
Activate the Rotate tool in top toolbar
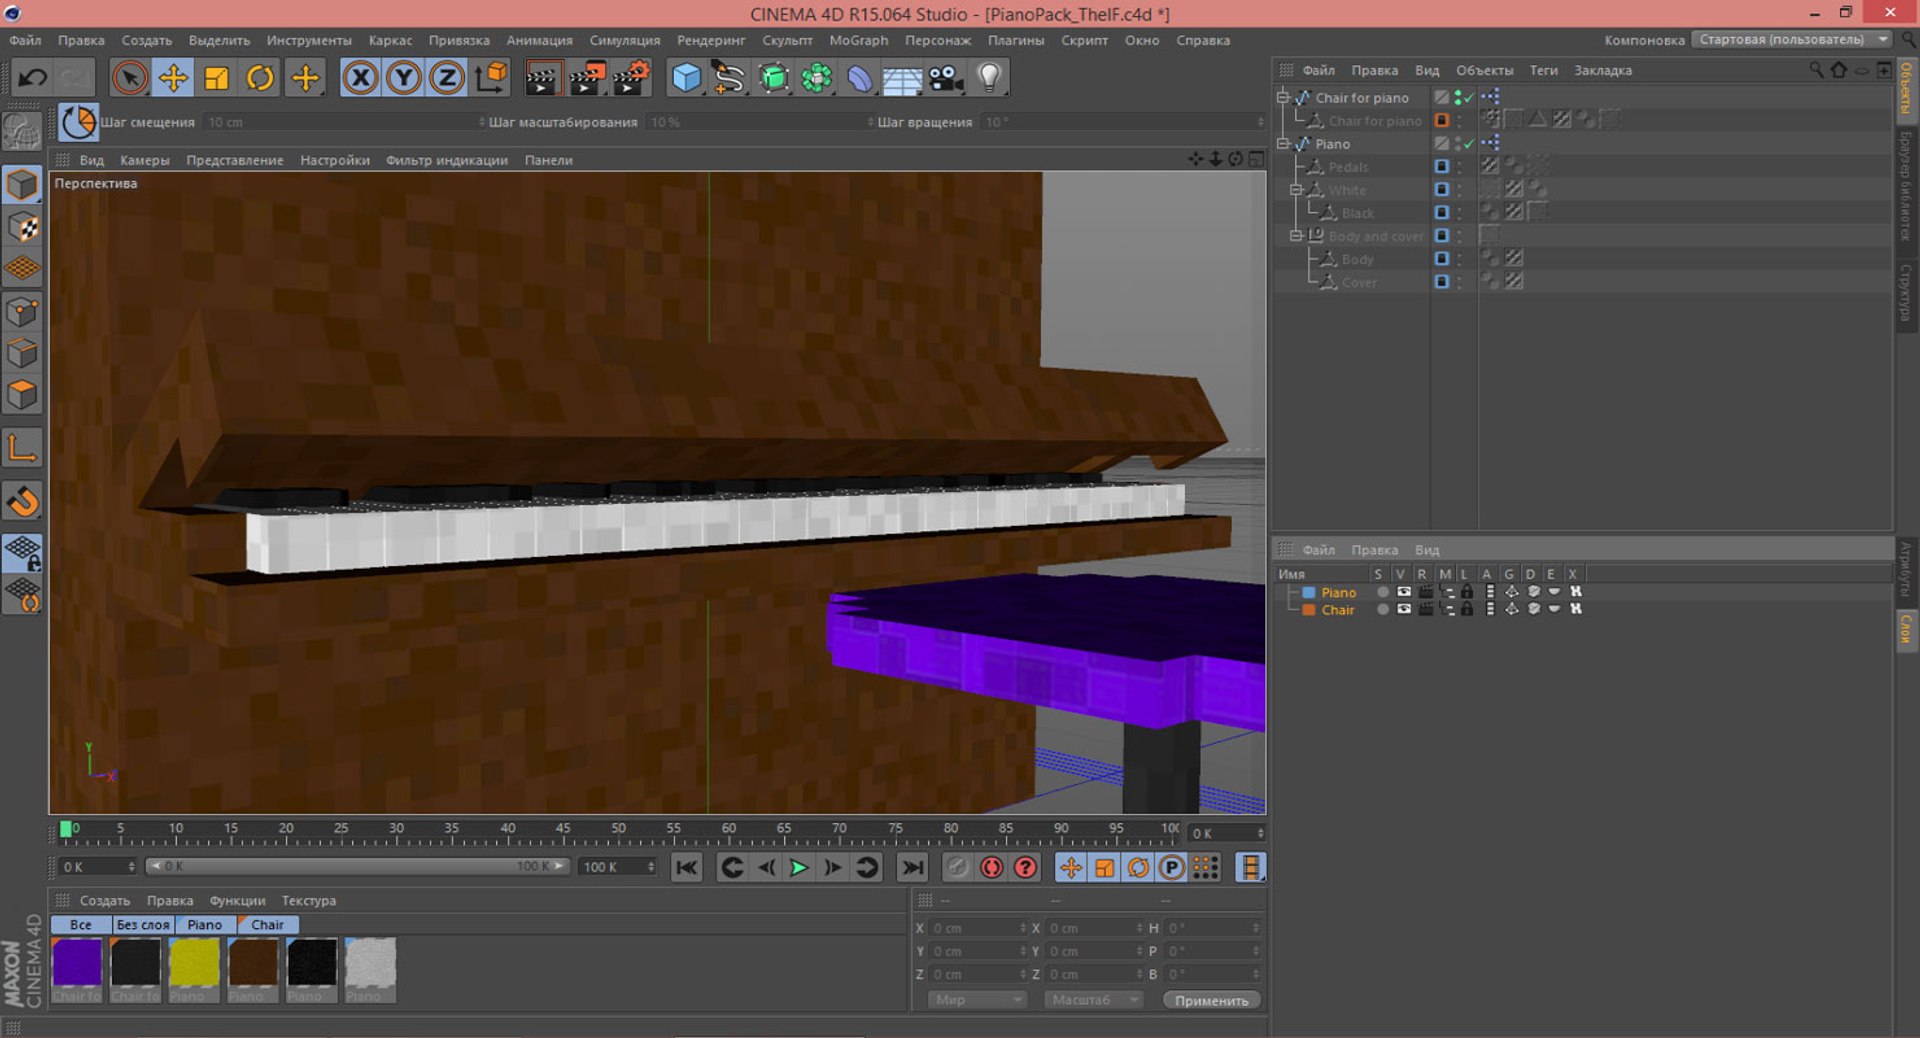point(260,78)
